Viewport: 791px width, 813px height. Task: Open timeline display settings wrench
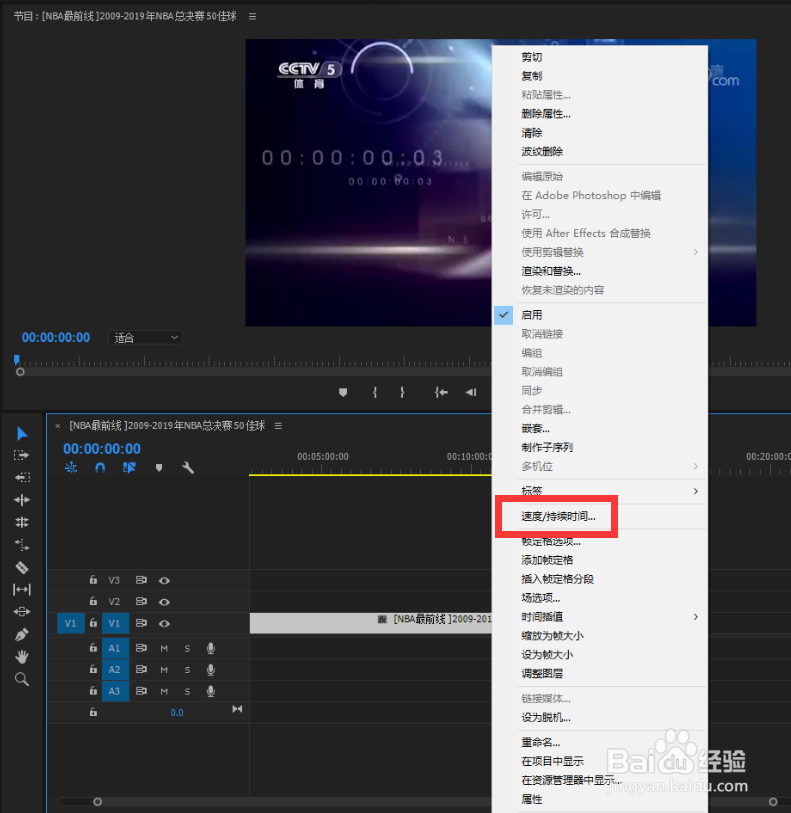(188, 468)
